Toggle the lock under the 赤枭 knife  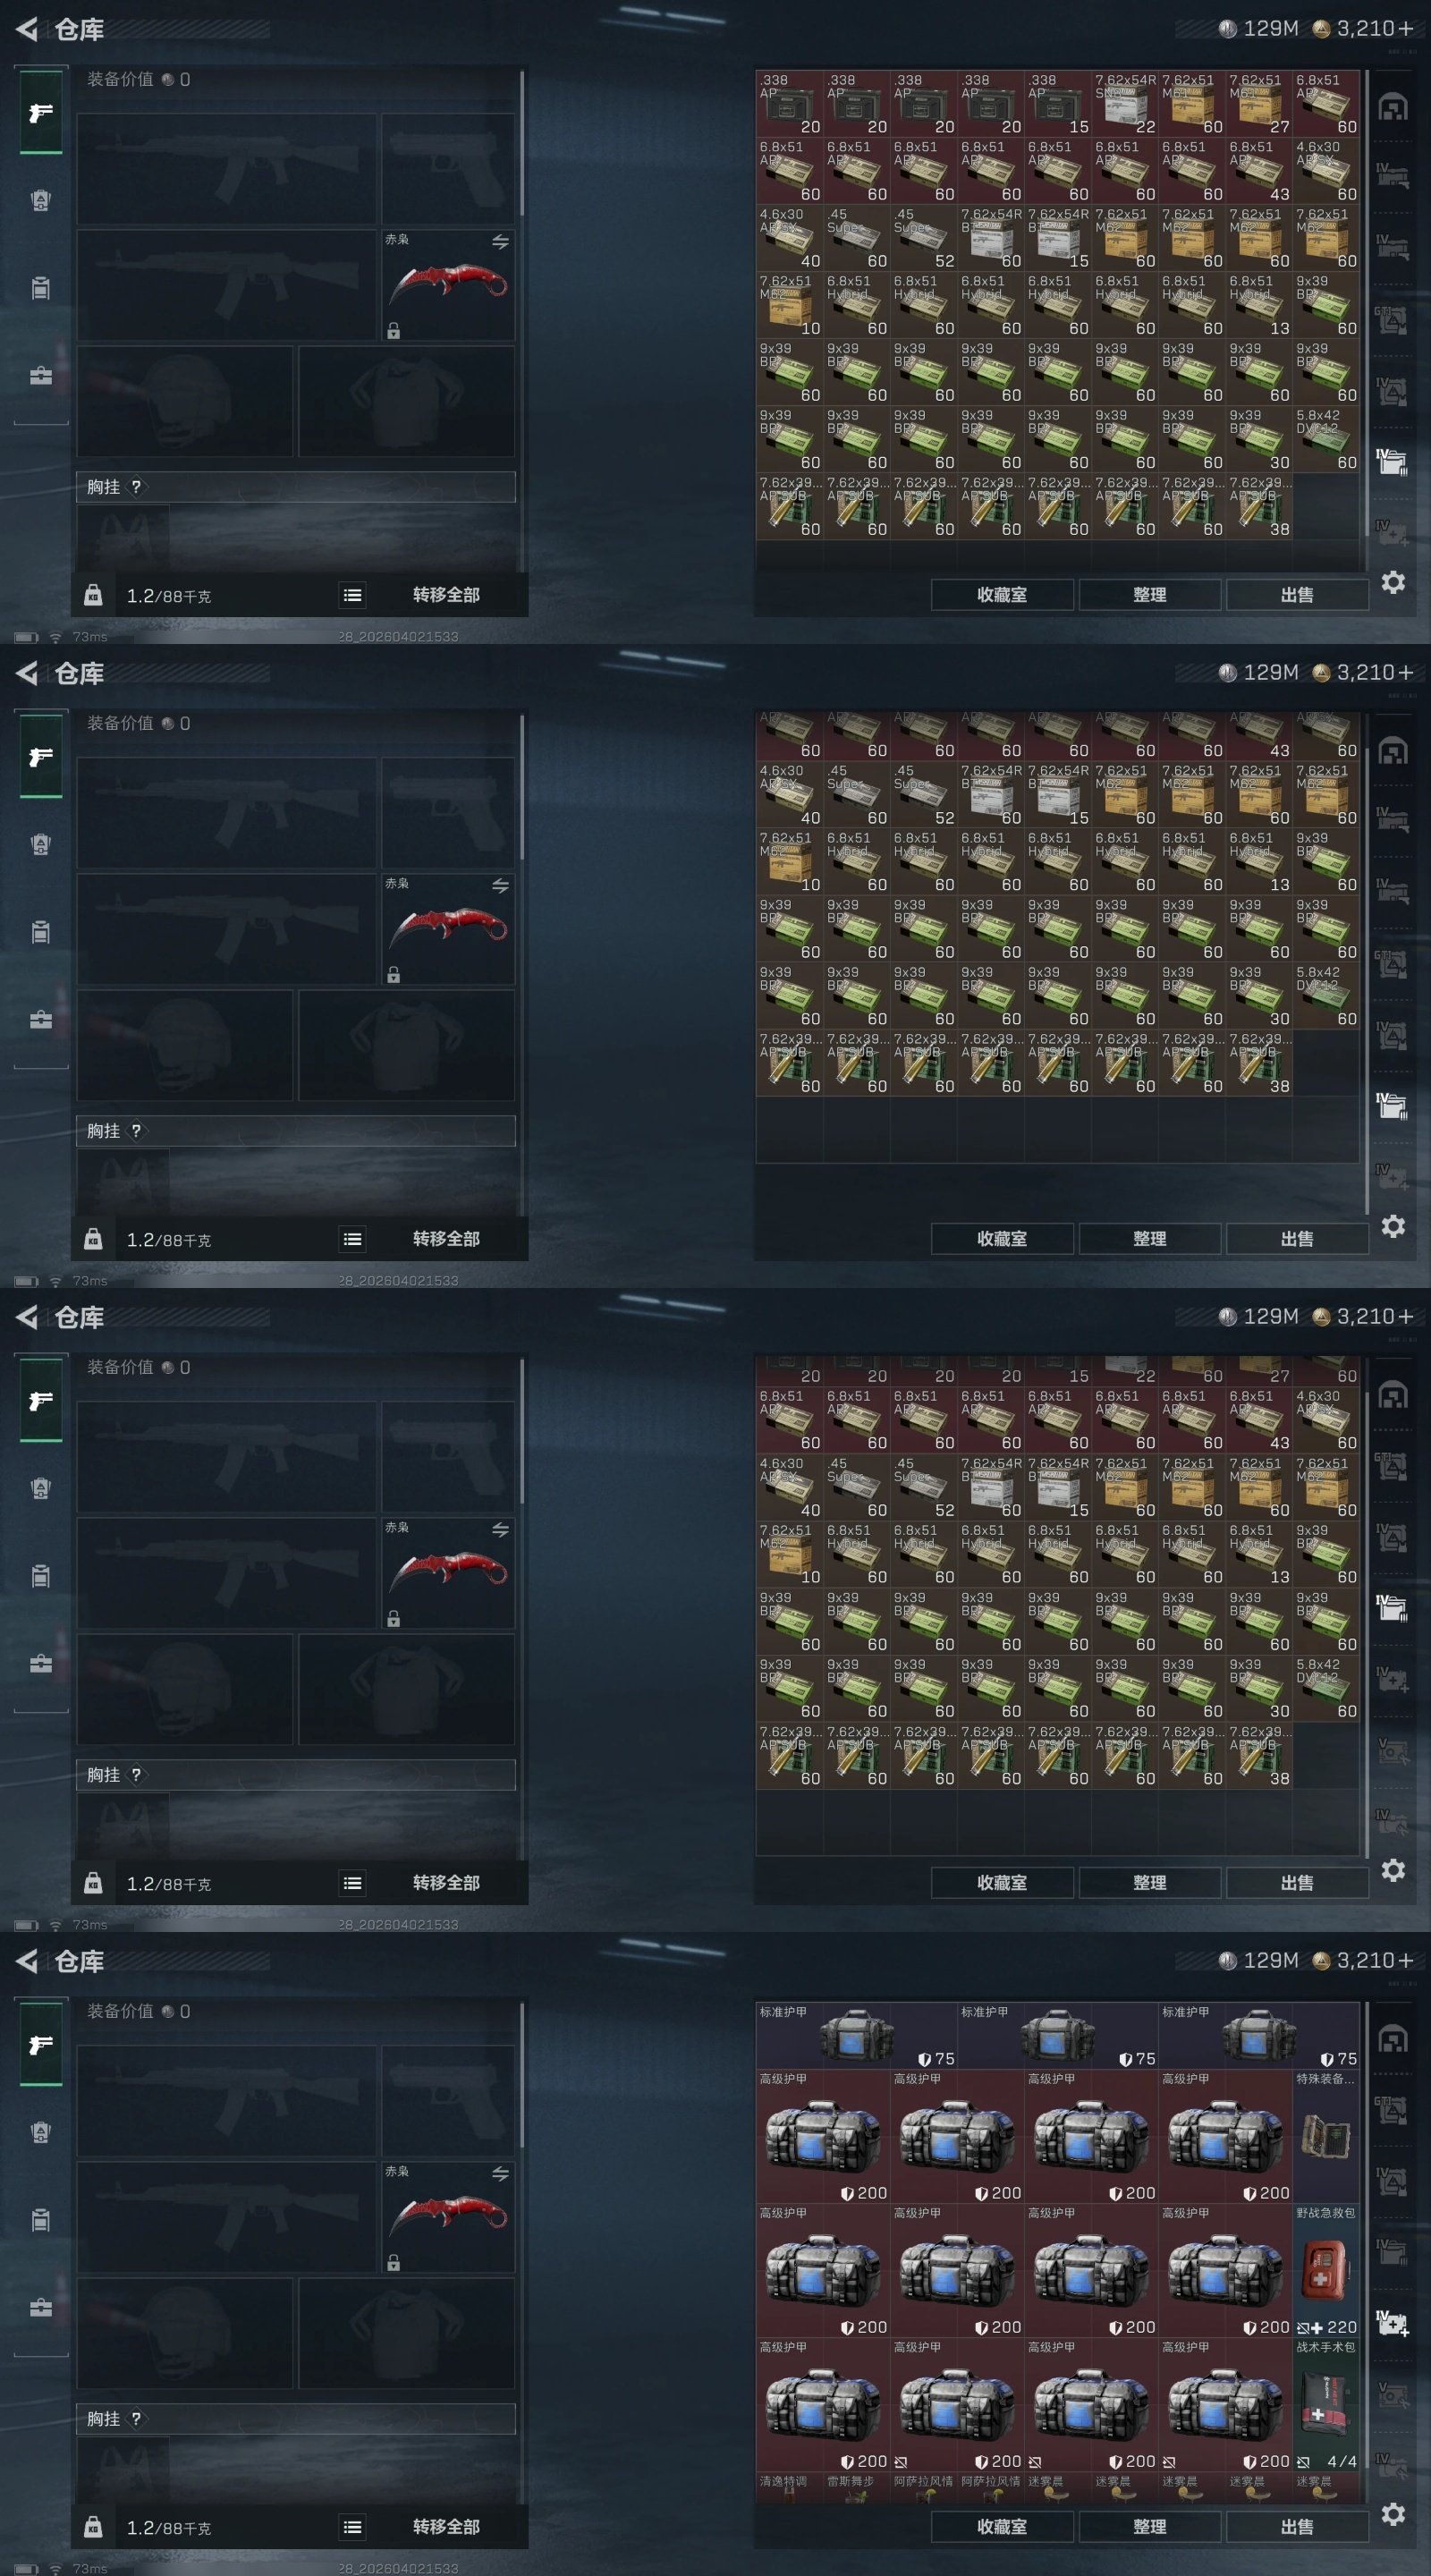(393, 331)
